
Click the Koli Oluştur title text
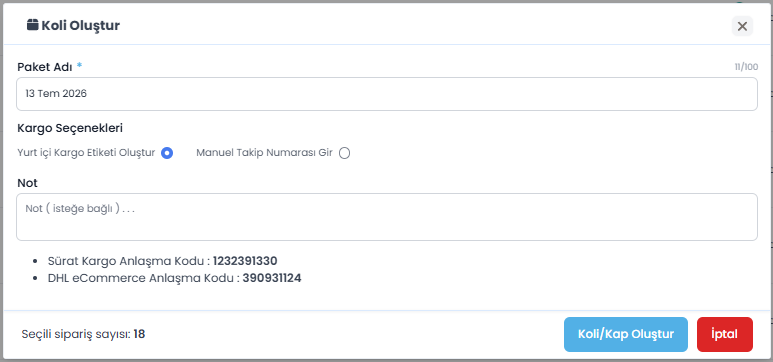tap(80, 25)
